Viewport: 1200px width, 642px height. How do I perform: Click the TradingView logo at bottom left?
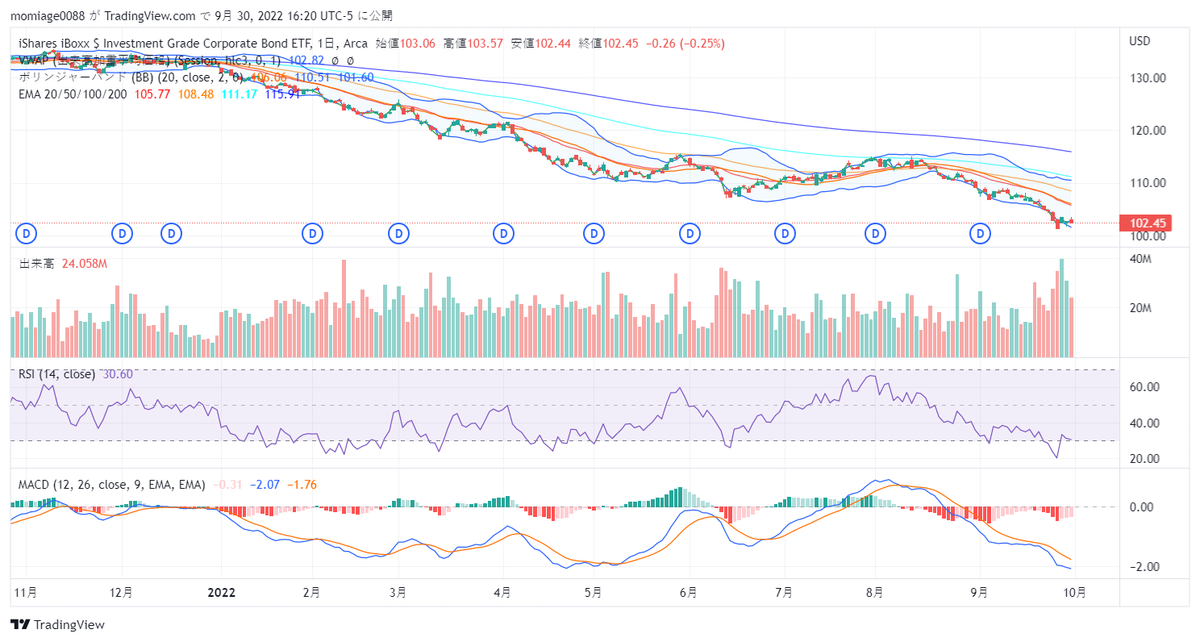tap(58, 625)
